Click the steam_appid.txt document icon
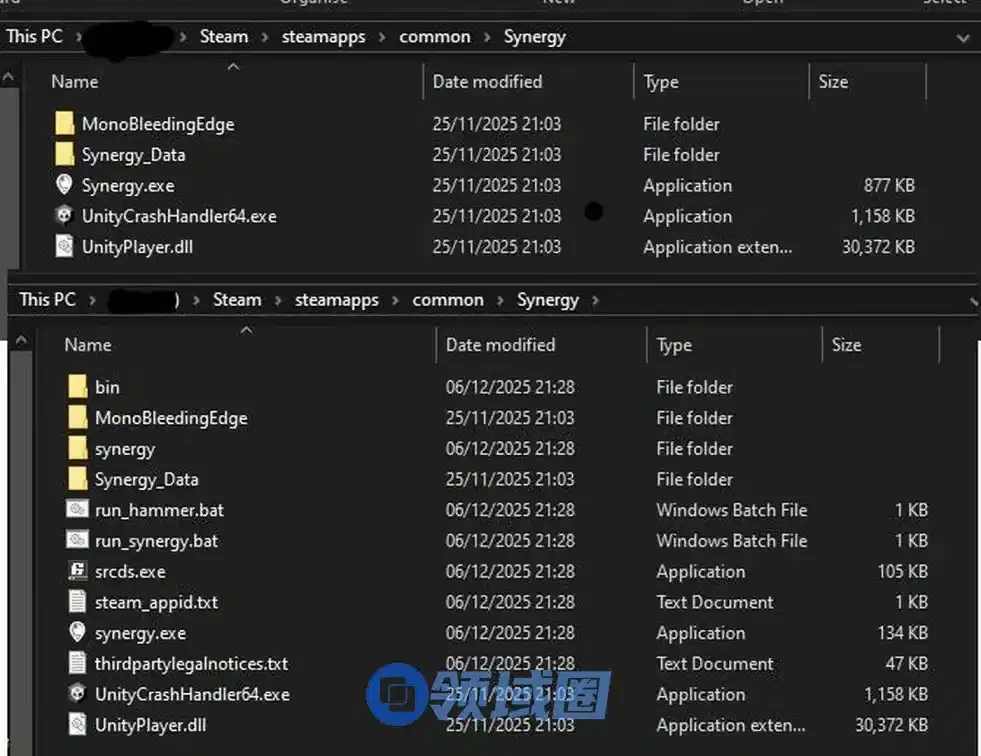Screen dimensions: 981x756 [x=78, y=602]
